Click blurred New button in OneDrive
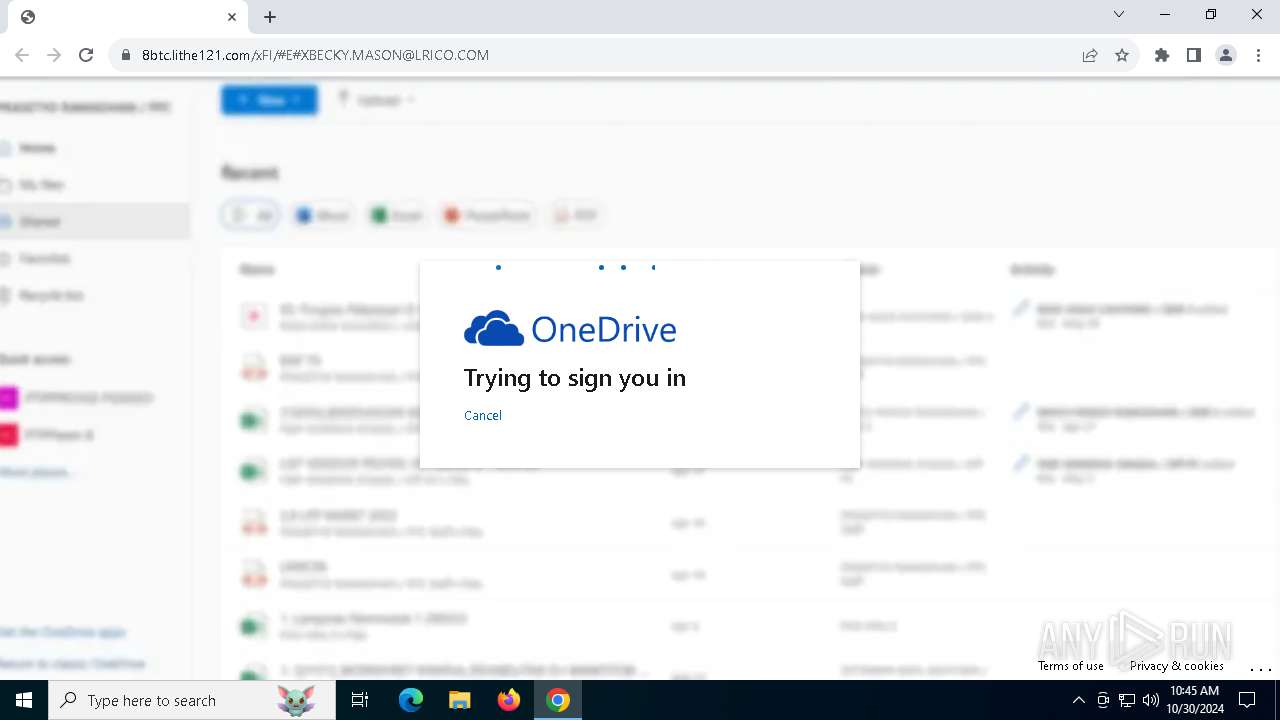Image resolution: width=1280 pixels, height=720 pixels. (x=269, y=100)
